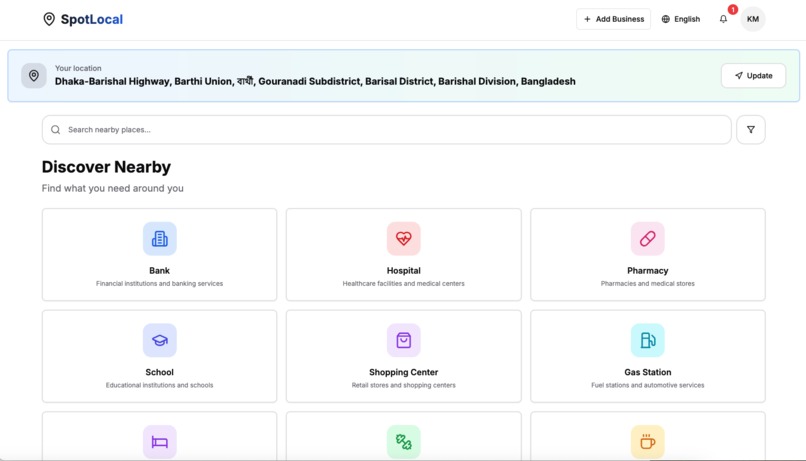Select the purple bed icon card
This screenshot has height=461, width=806.
[x=159, y=441]
